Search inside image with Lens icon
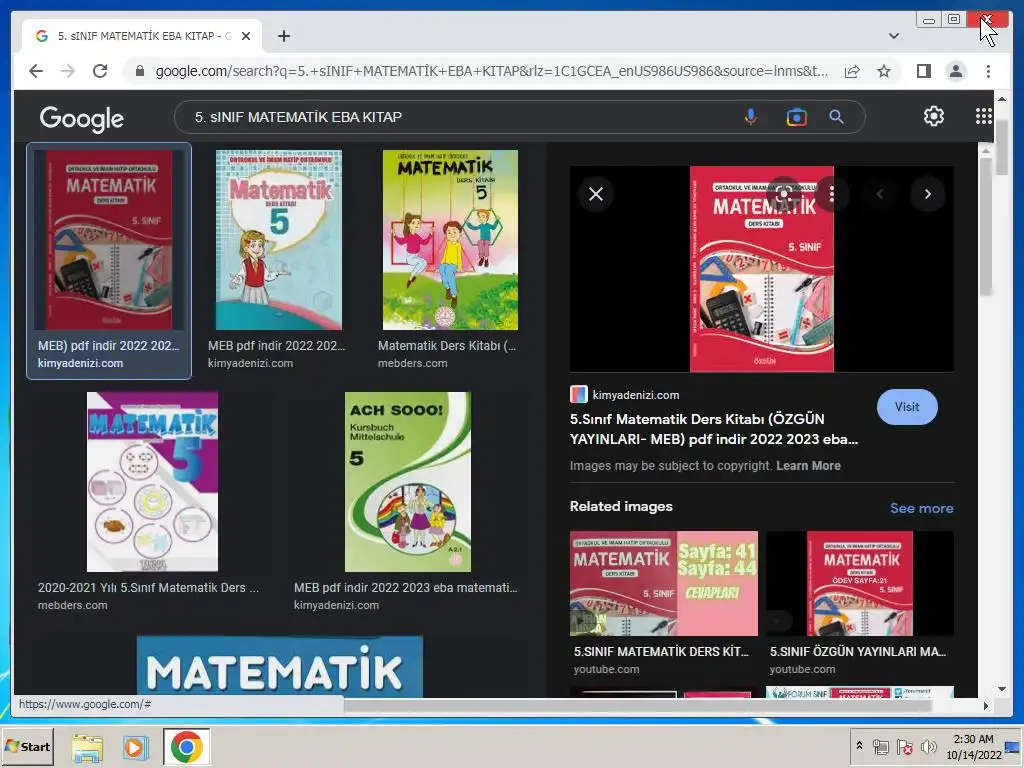Viewport: 1024px width, 768px height. (x=784, y=194)
